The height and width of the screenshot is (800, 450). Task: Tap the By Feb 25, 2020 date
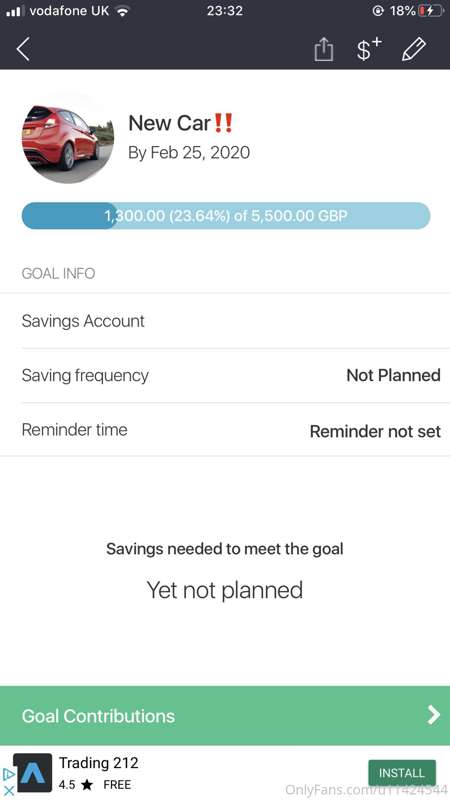tap(189, 153)
